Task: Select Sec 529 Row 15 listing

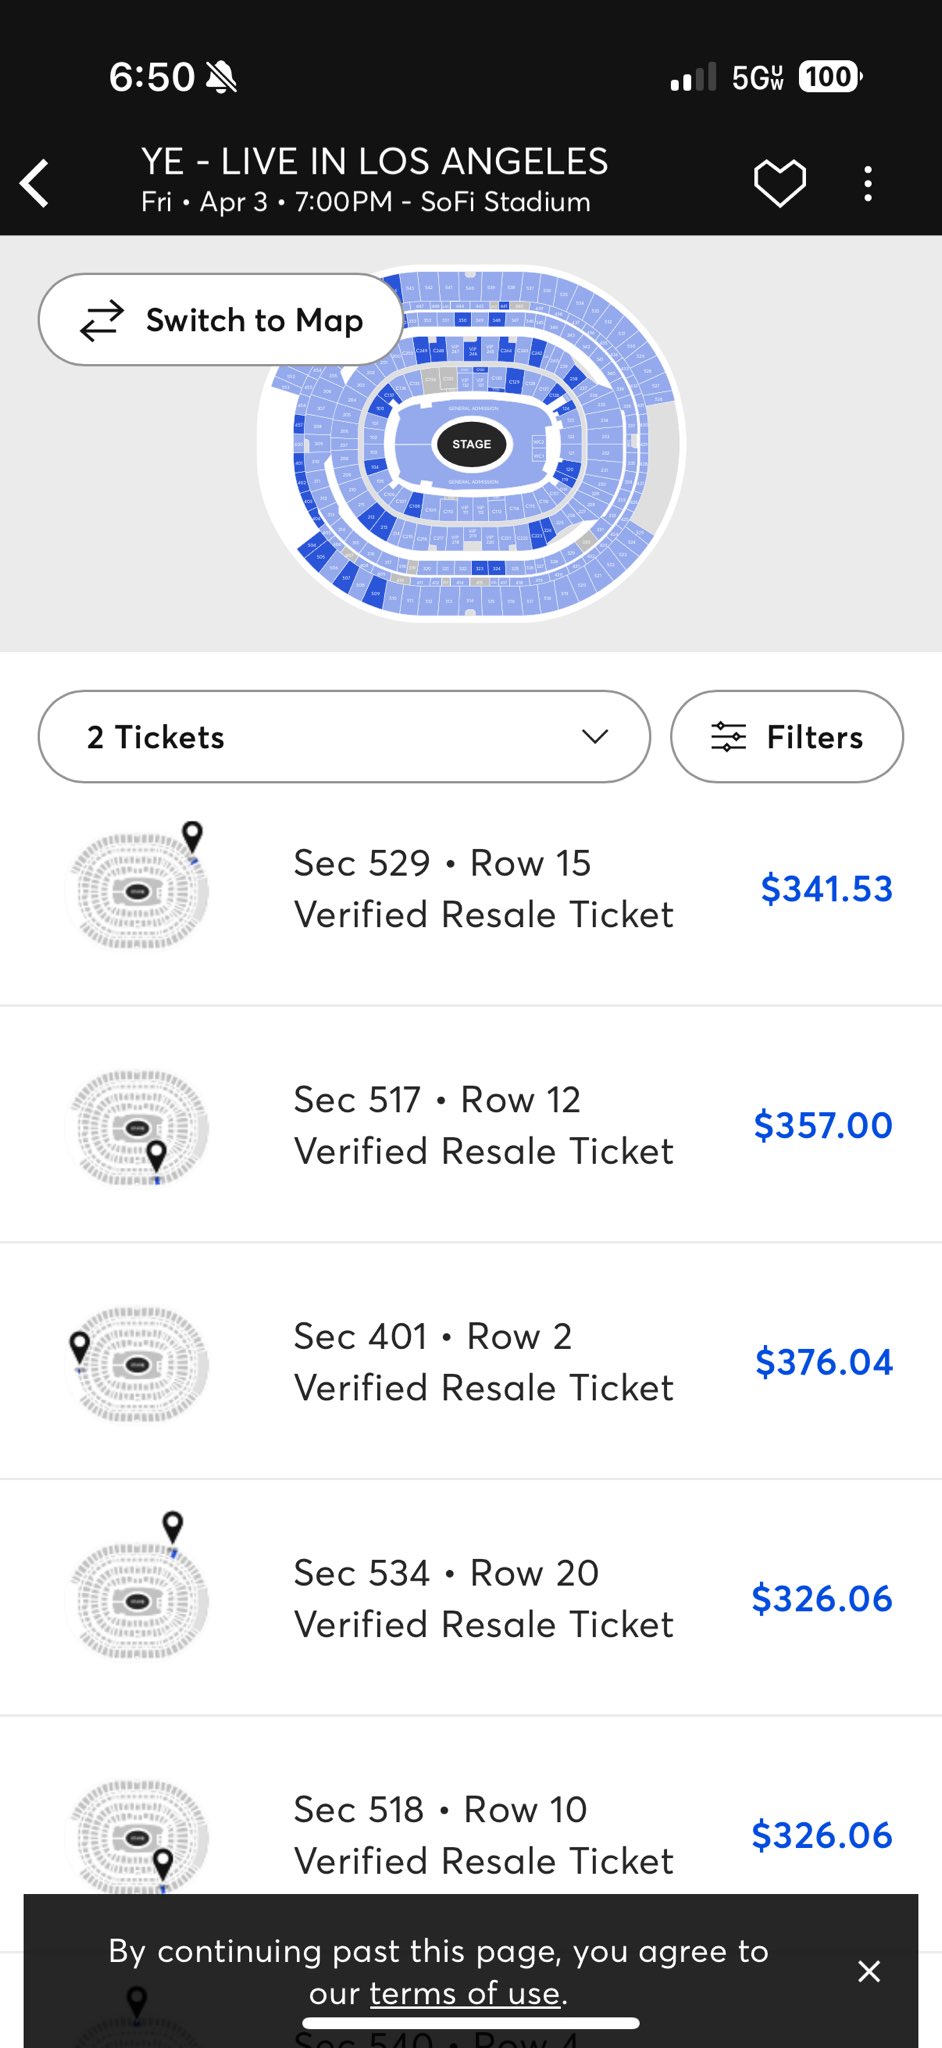Action: click(x=483, y=888)
